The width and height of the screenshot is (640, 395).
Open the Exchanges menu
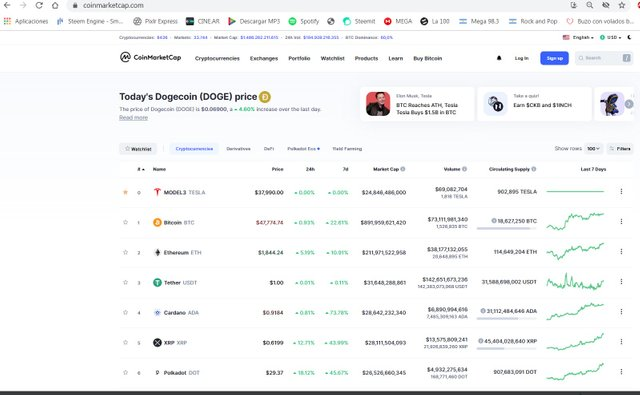pos(264,58)
